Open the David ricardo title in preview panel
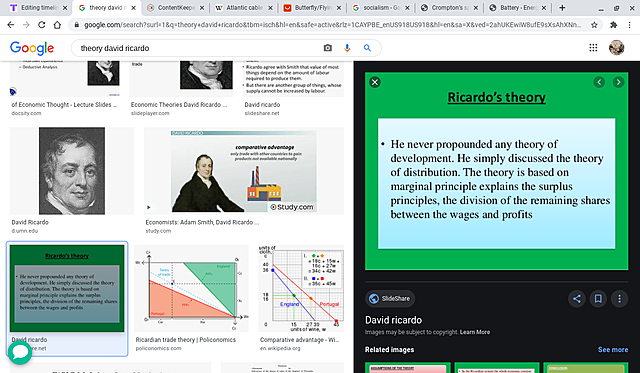Viewport: 640px width, 373px height. click(x=393, y=320)
